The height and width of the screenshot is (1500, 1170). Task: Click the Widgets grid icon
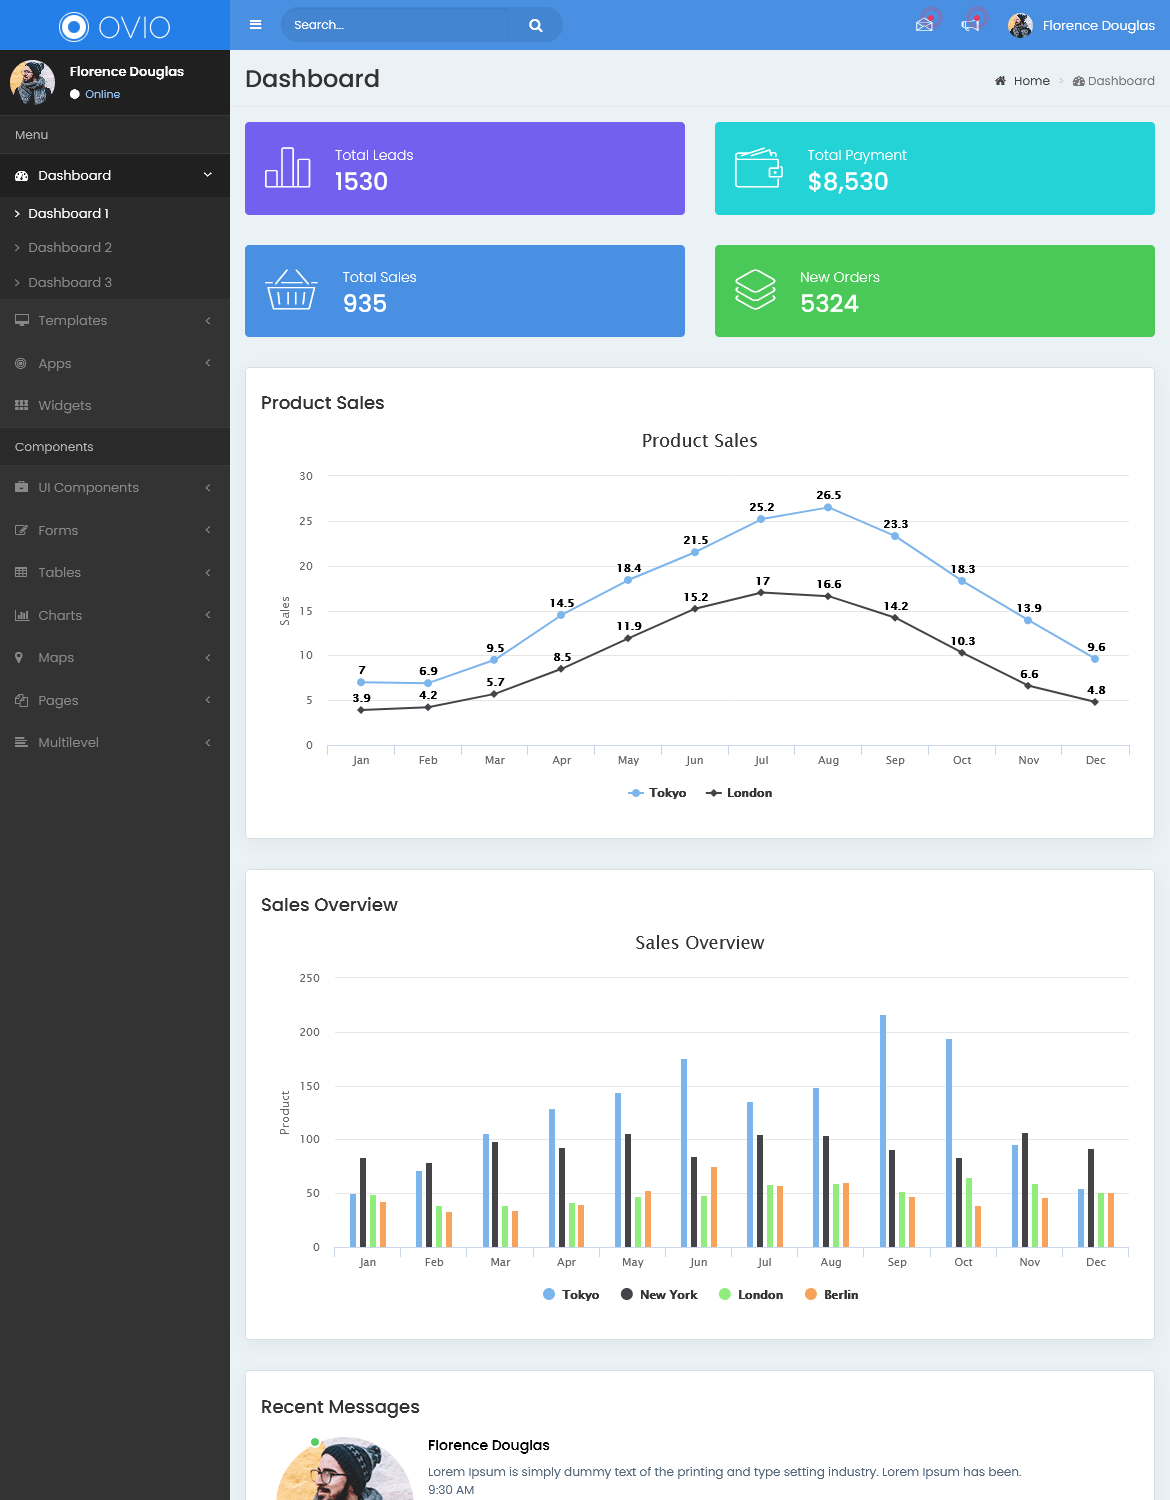point(22,405)
